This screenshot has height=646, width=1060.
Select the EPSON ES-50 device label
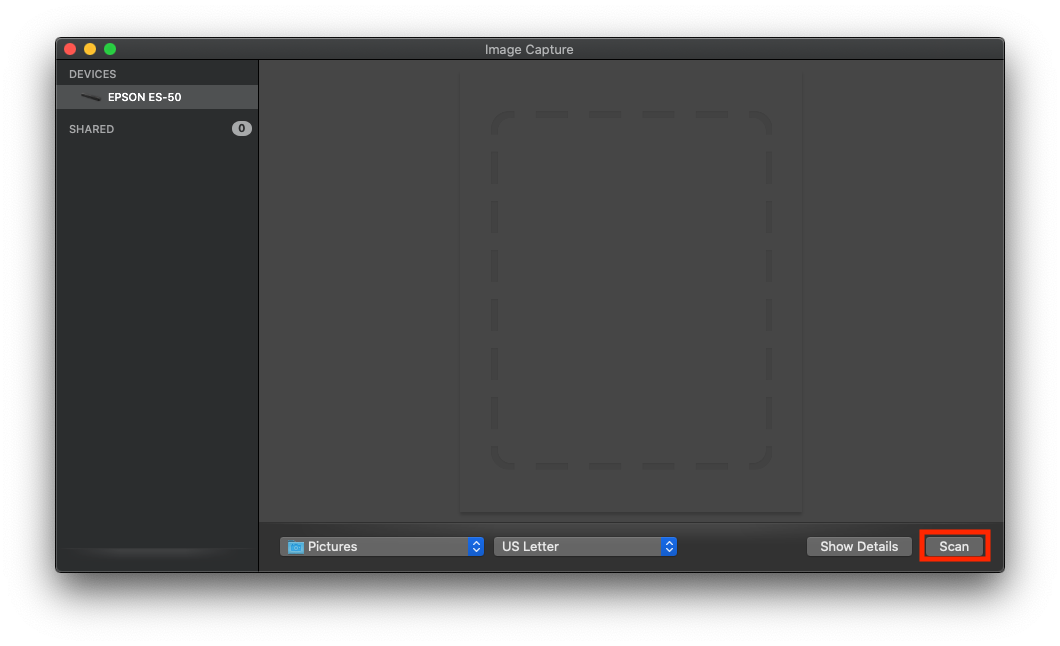pos(144,97)
